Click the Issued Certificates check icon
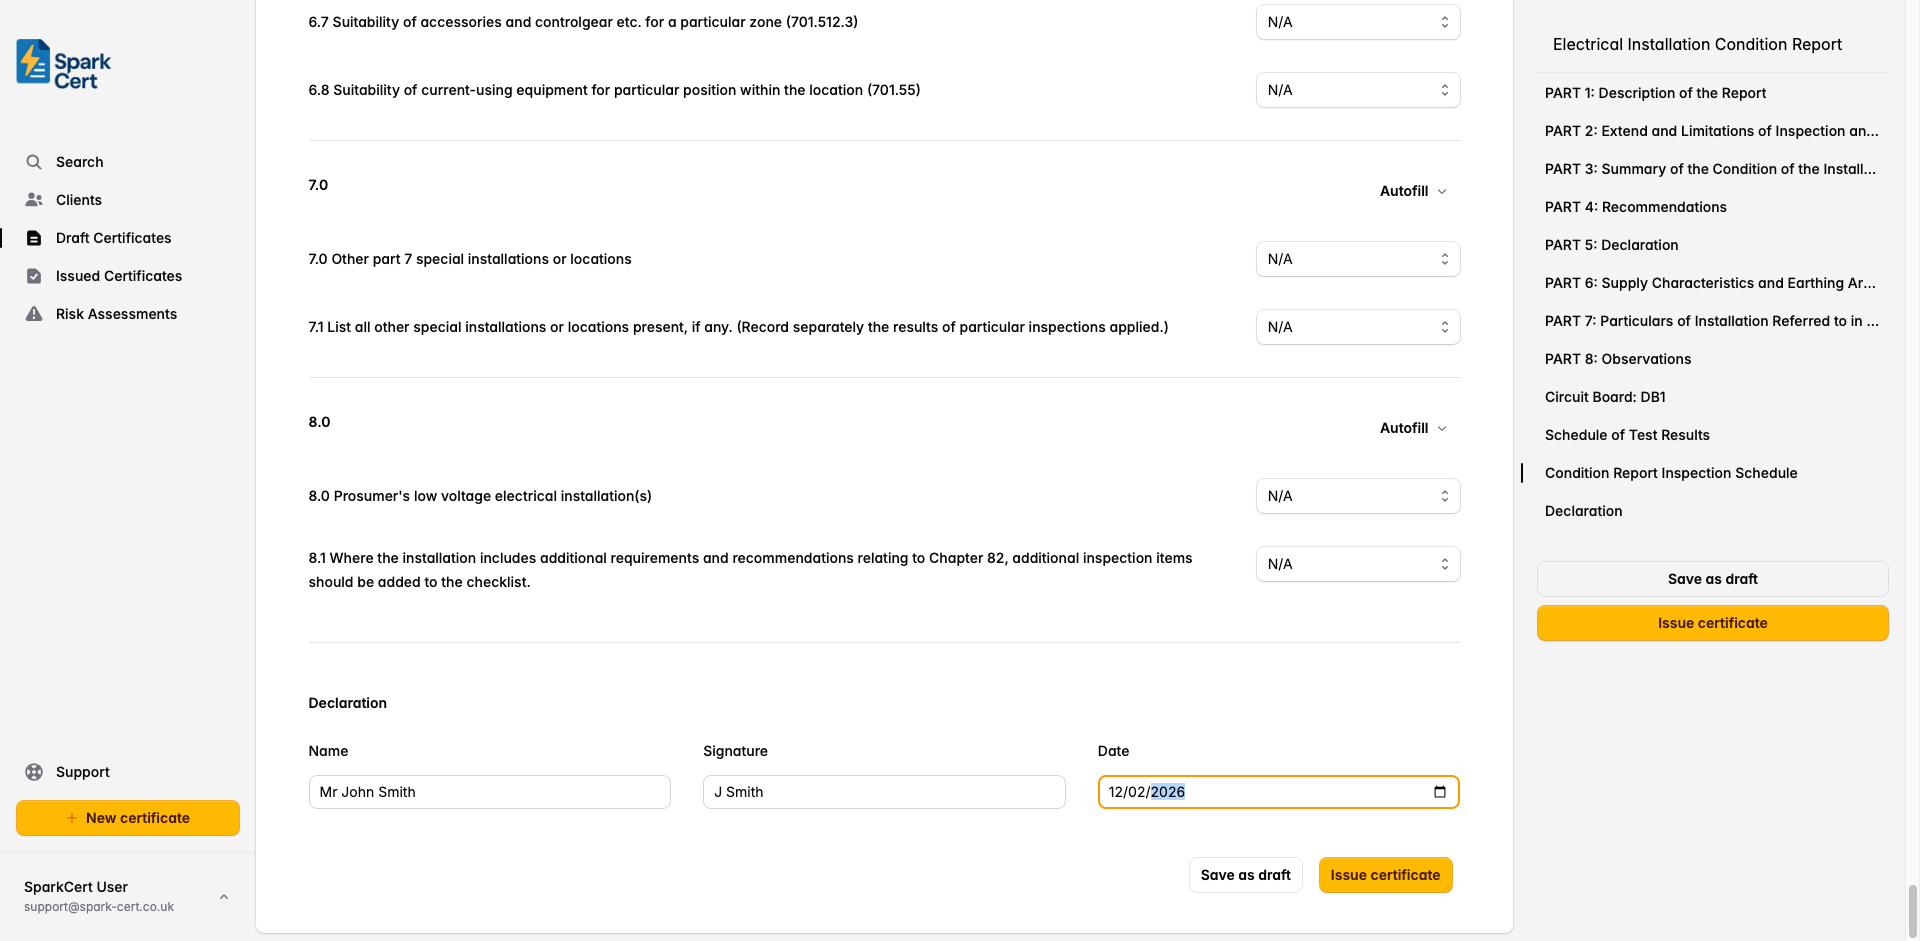 (x=34, y=276)
